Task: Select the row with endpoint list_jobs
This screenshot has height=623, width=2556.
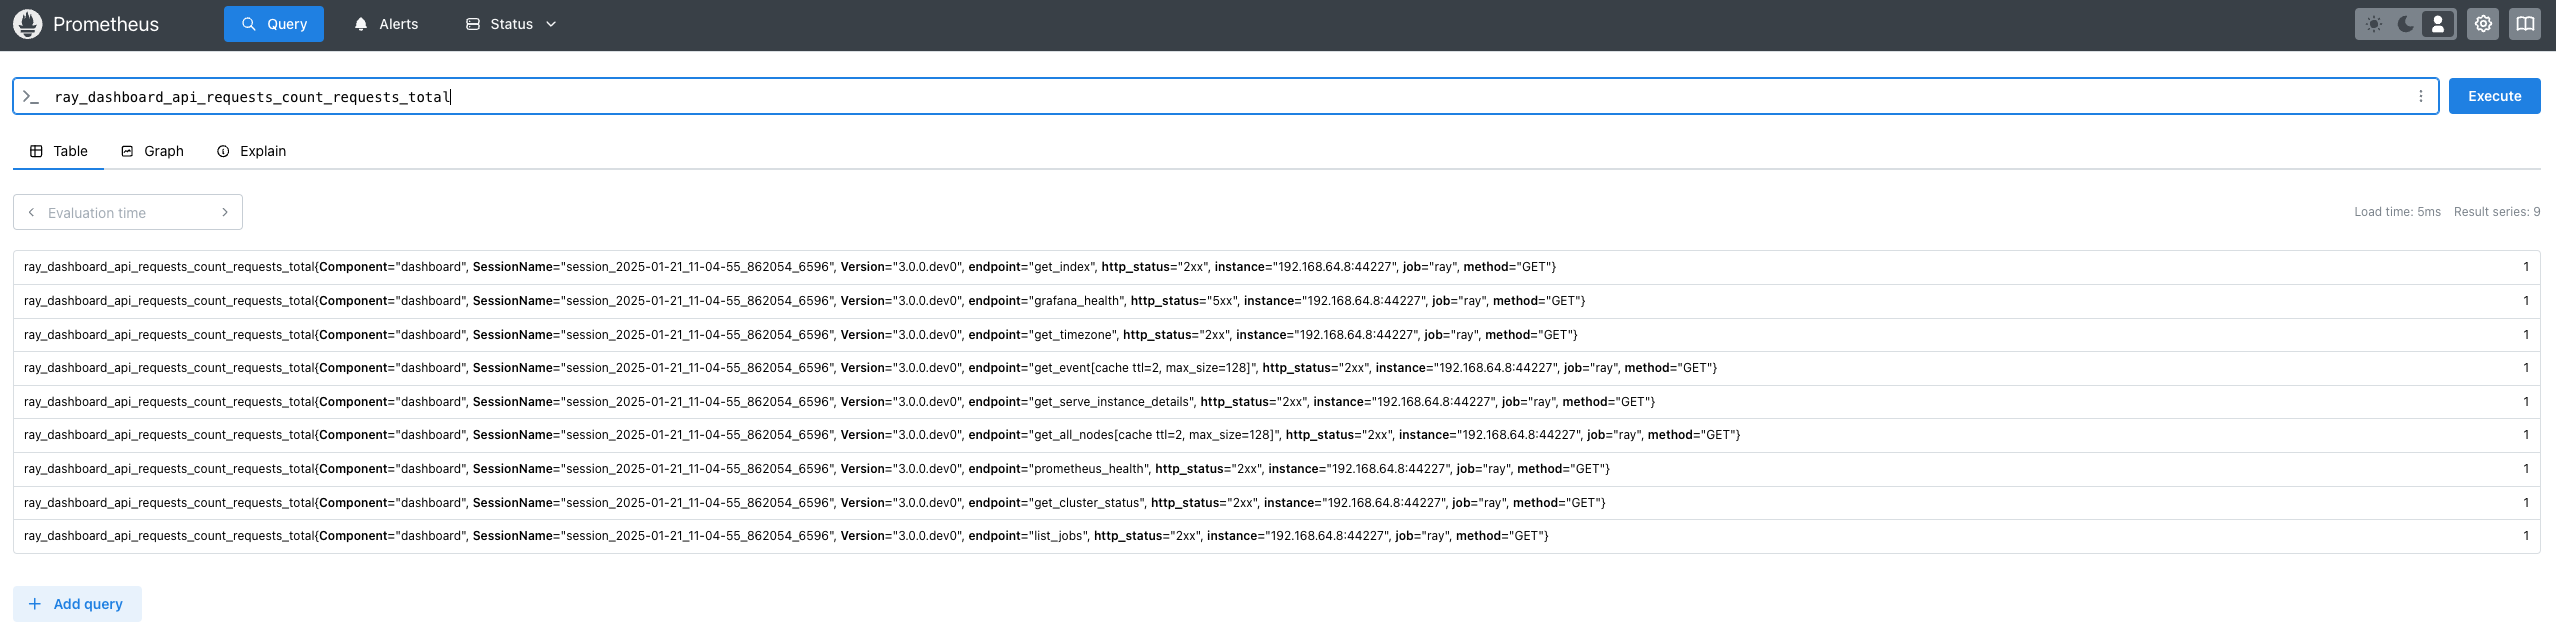Action: tap(1277, 536)
